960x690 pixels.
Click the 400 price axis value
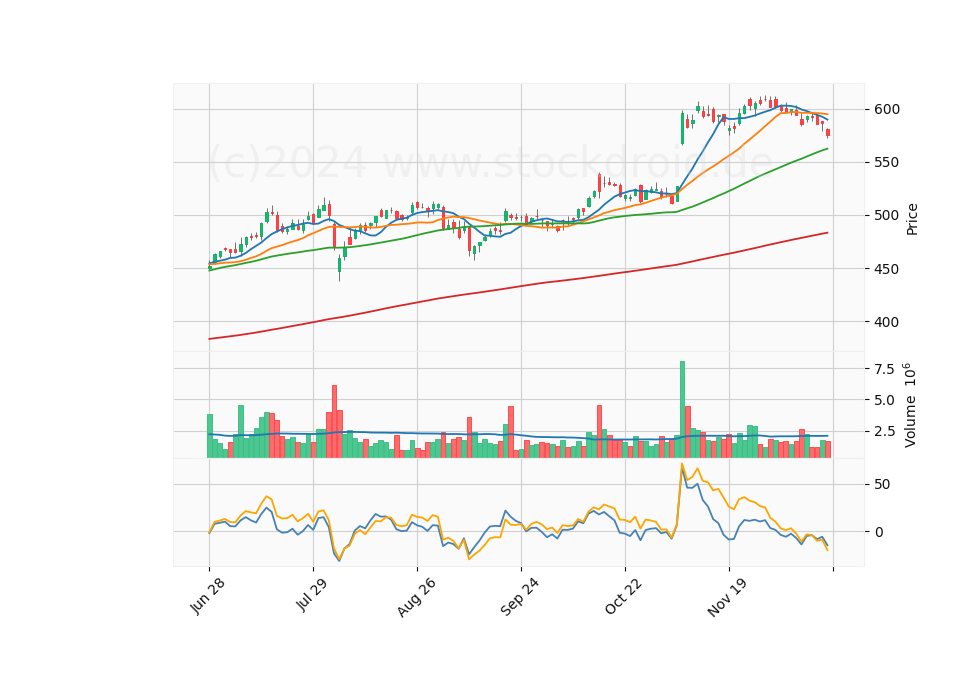tap(887, 321)
